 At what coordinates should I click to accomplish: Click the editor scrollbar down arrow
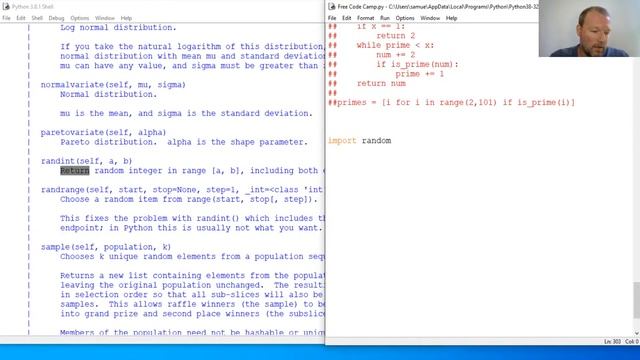[x=636, y=333]
